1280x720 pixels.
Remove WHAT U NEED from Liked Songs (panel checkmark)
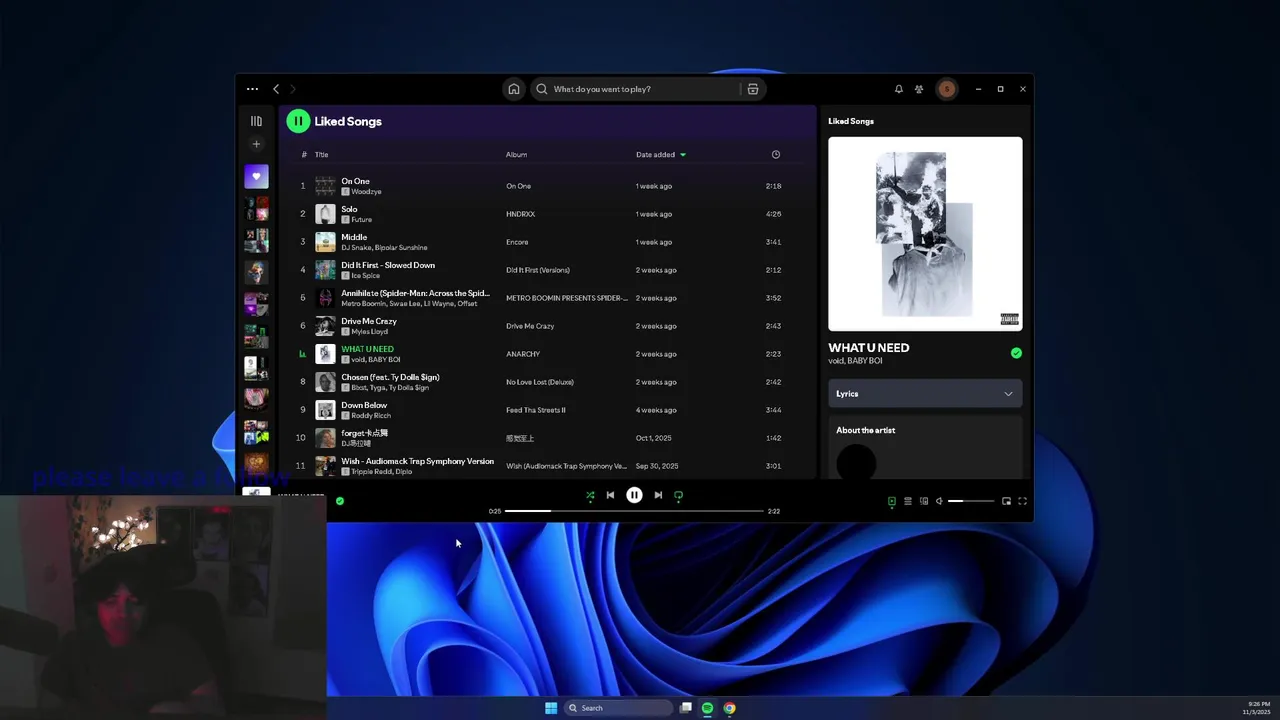(x=1016, y=353)
